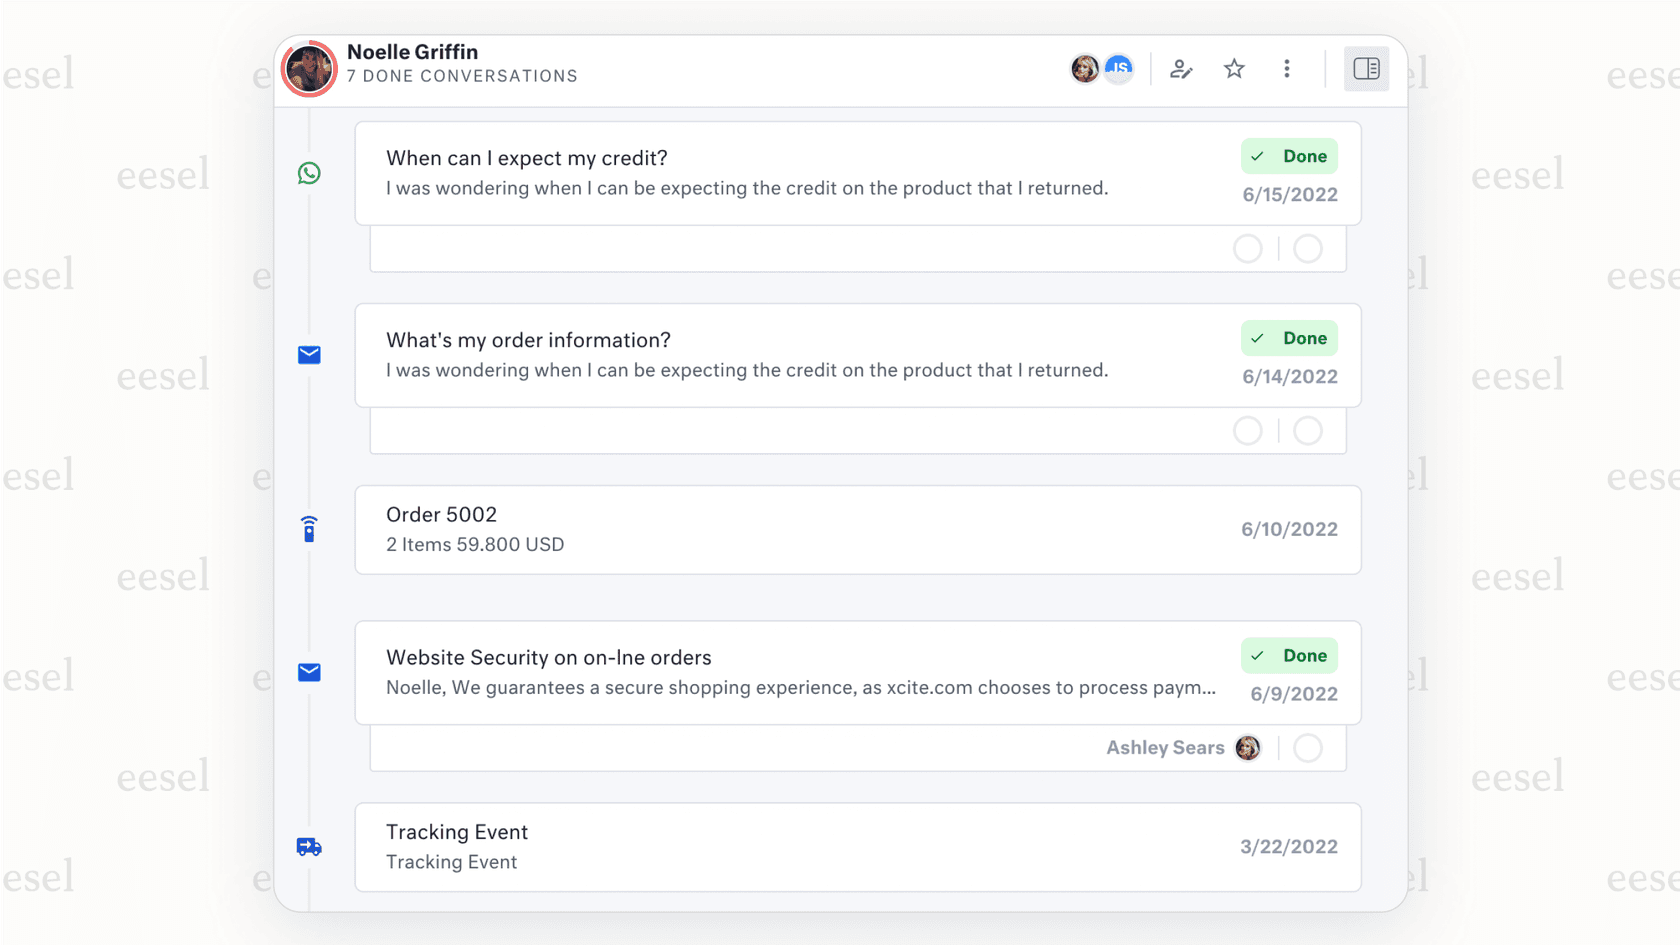The image size is (1680, 945).
Task: Open the three-dot overflow menu in the header
Action: click(x=1287, y=69)
